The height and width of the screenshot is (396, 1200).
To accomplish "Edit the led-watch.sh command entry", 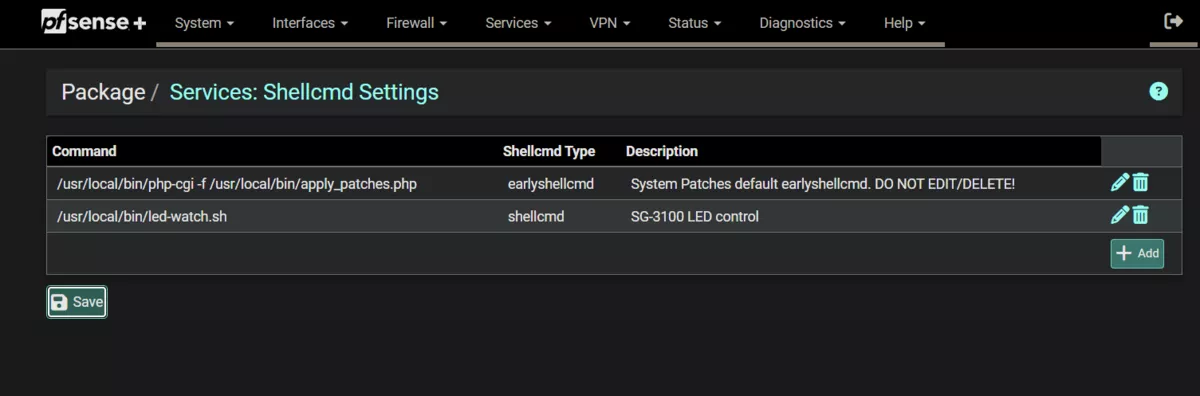I will [x=1120, y=215].
